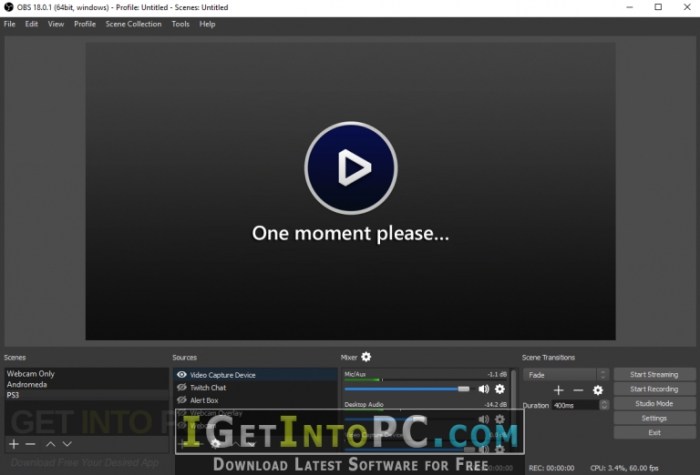Select the Webcam Only scene
The width and height of the screenshot is (700, 475).
pos(86,374)
